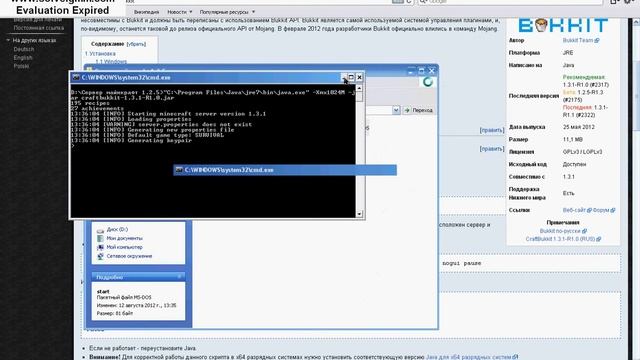Click the console scrollbar thumb
The height and width of the screenshot is (360, 640).
(x=359, y=97)
